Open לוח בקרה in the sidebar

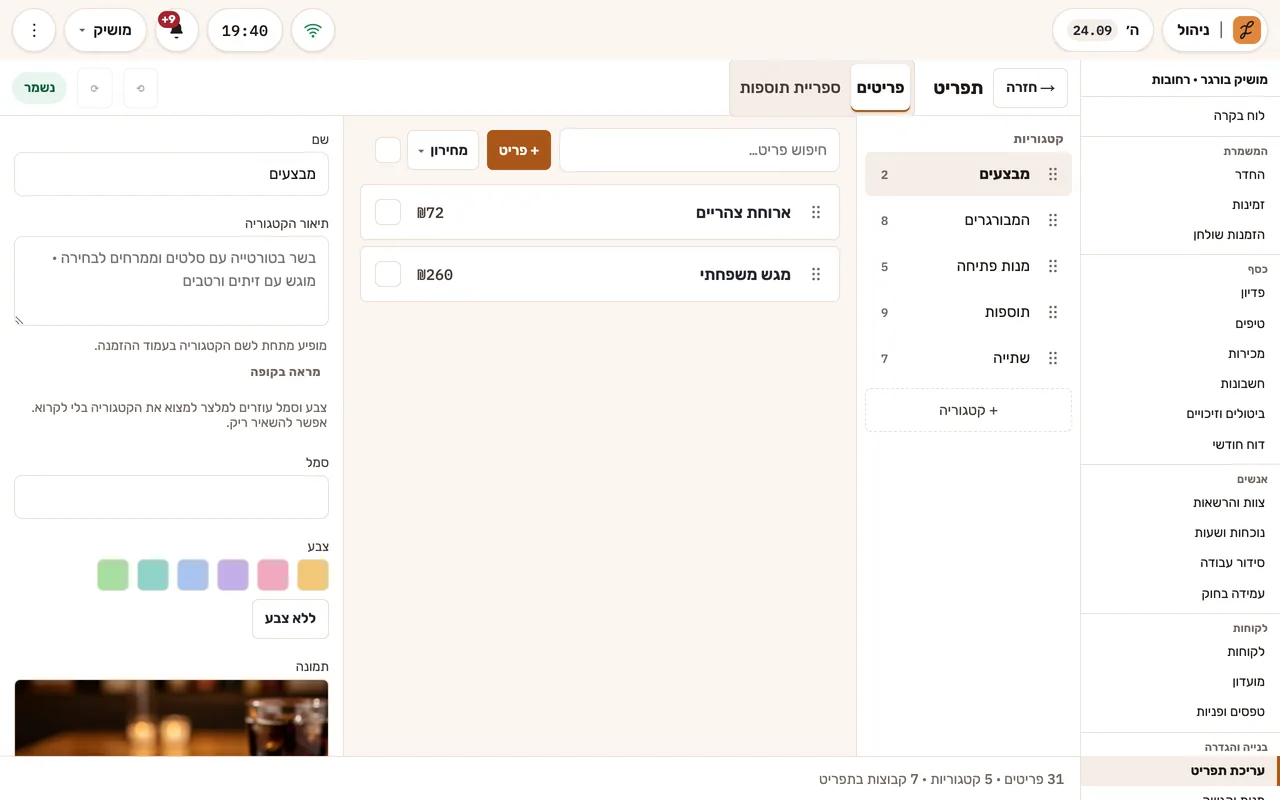coord(1180,116)
